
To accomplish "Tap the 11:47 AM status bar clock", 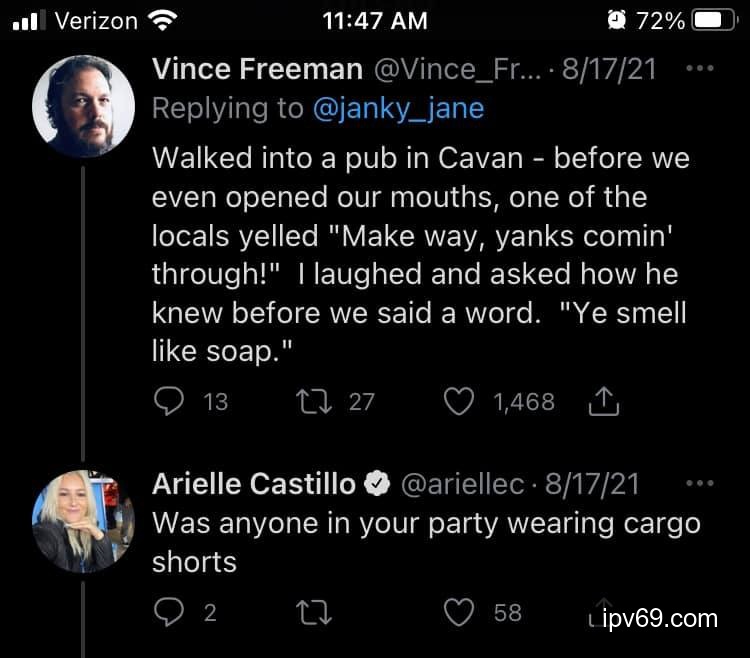I will point(375,20).
